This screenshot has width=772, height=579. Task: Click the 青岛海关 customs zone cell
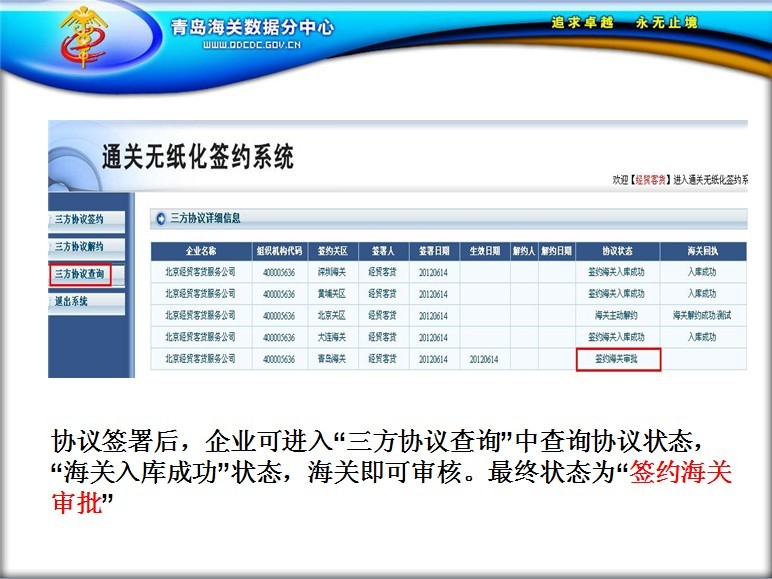coord(331,359)
